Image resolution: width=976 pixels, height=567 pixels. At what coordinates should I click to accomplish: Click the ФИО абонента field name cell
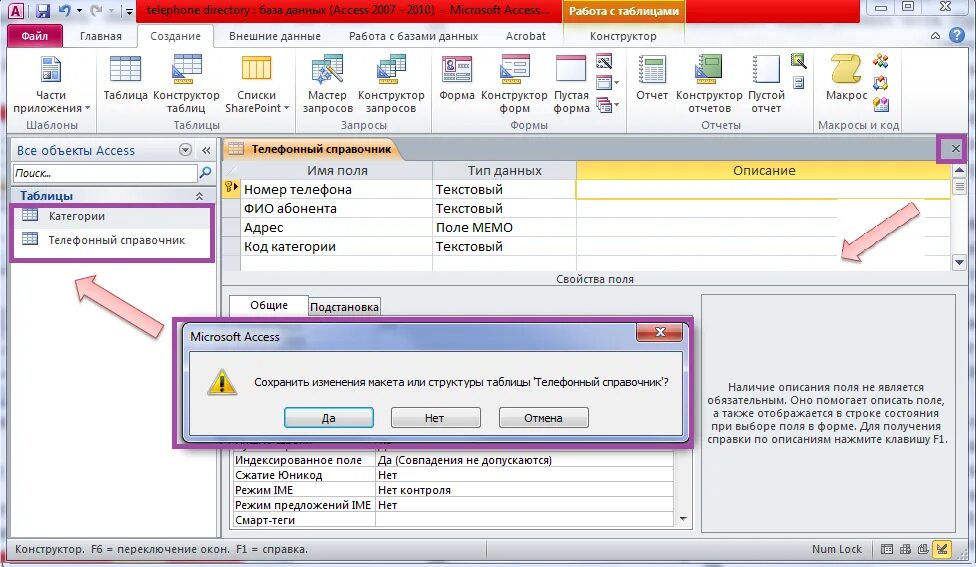pyautogui.click(x=336, y=209)
